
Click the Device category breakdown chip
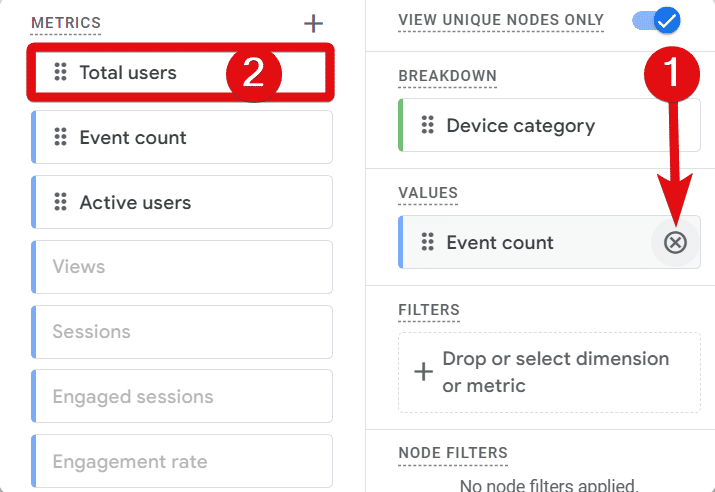[549, 125]
